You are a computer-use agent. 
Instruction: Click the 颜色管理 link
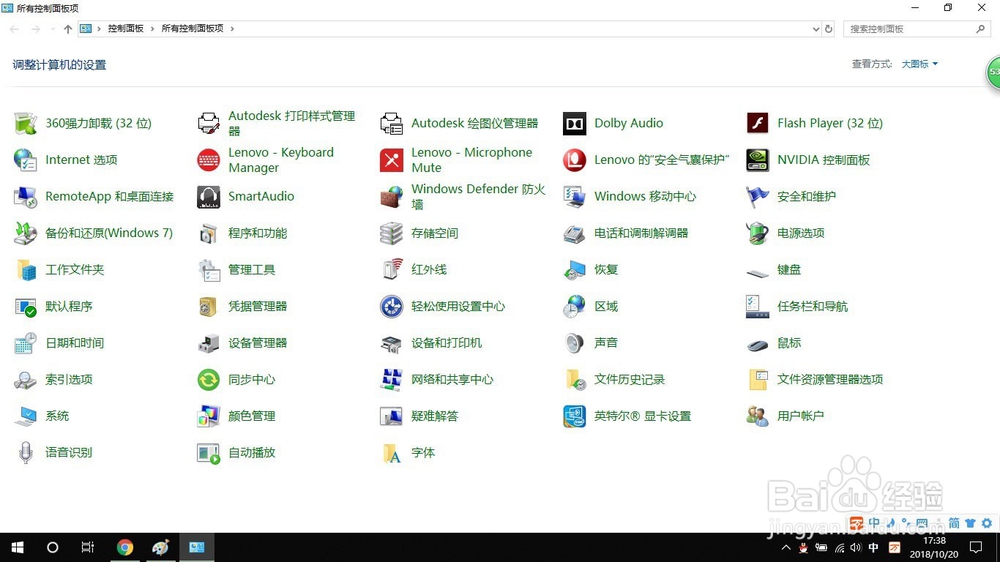[252, 416]
